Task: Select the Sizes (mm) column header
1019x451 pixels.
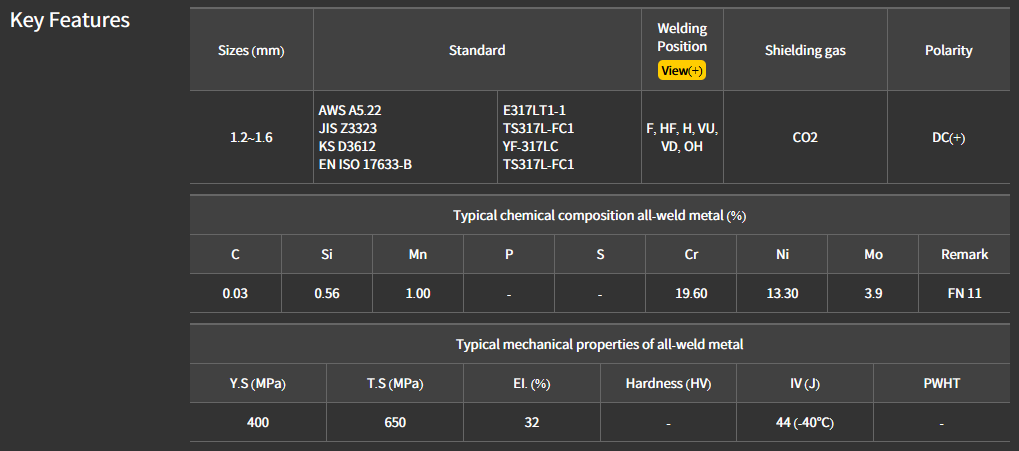Action: coord(251,50)
